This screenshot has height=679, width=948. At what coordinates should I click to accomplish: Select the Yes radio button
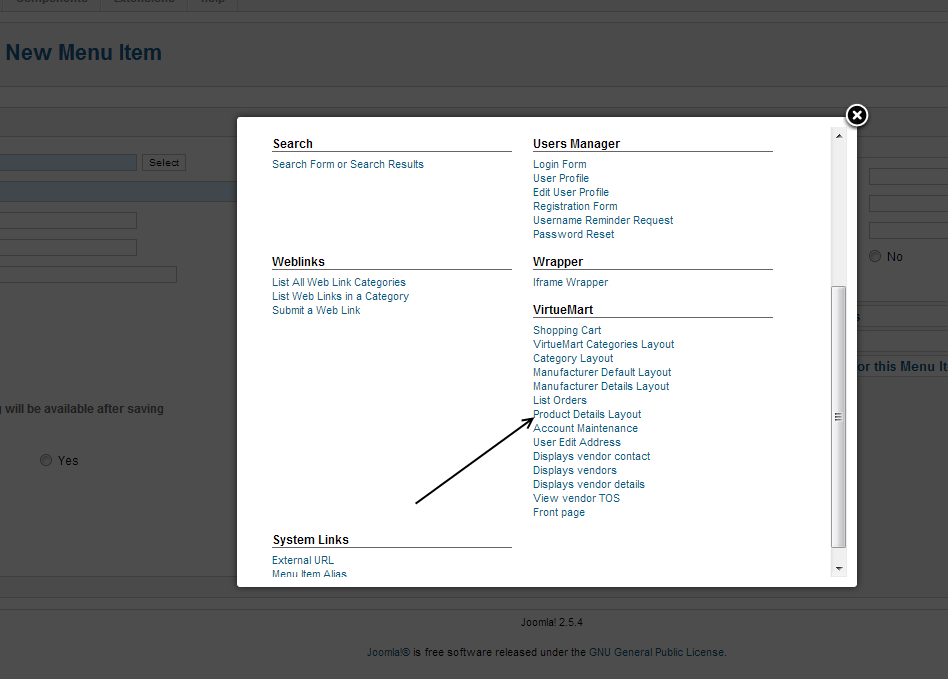tap(46, 460)
